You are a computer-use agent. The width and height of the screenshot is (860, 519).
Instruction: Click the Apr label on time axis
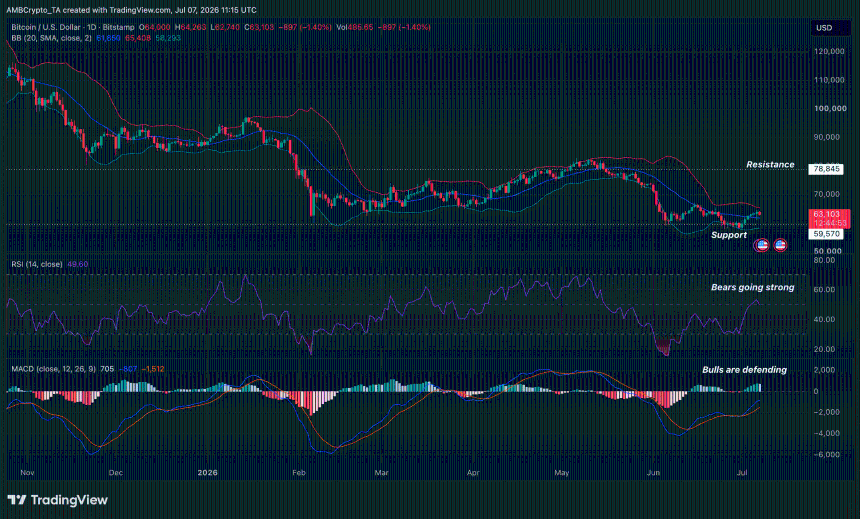click(473, 472)
